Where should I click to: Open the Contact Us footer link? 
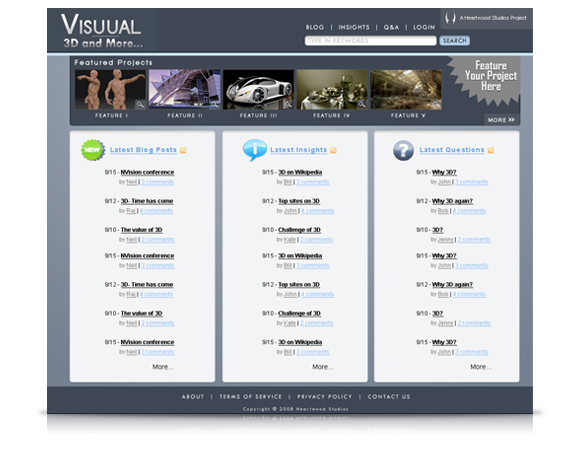389,396
